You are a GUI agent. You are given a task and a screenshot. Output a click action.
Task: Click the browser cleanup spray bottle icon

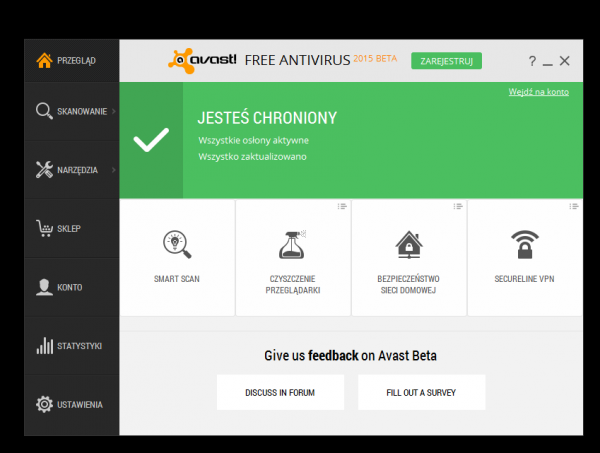coord(292,245)
